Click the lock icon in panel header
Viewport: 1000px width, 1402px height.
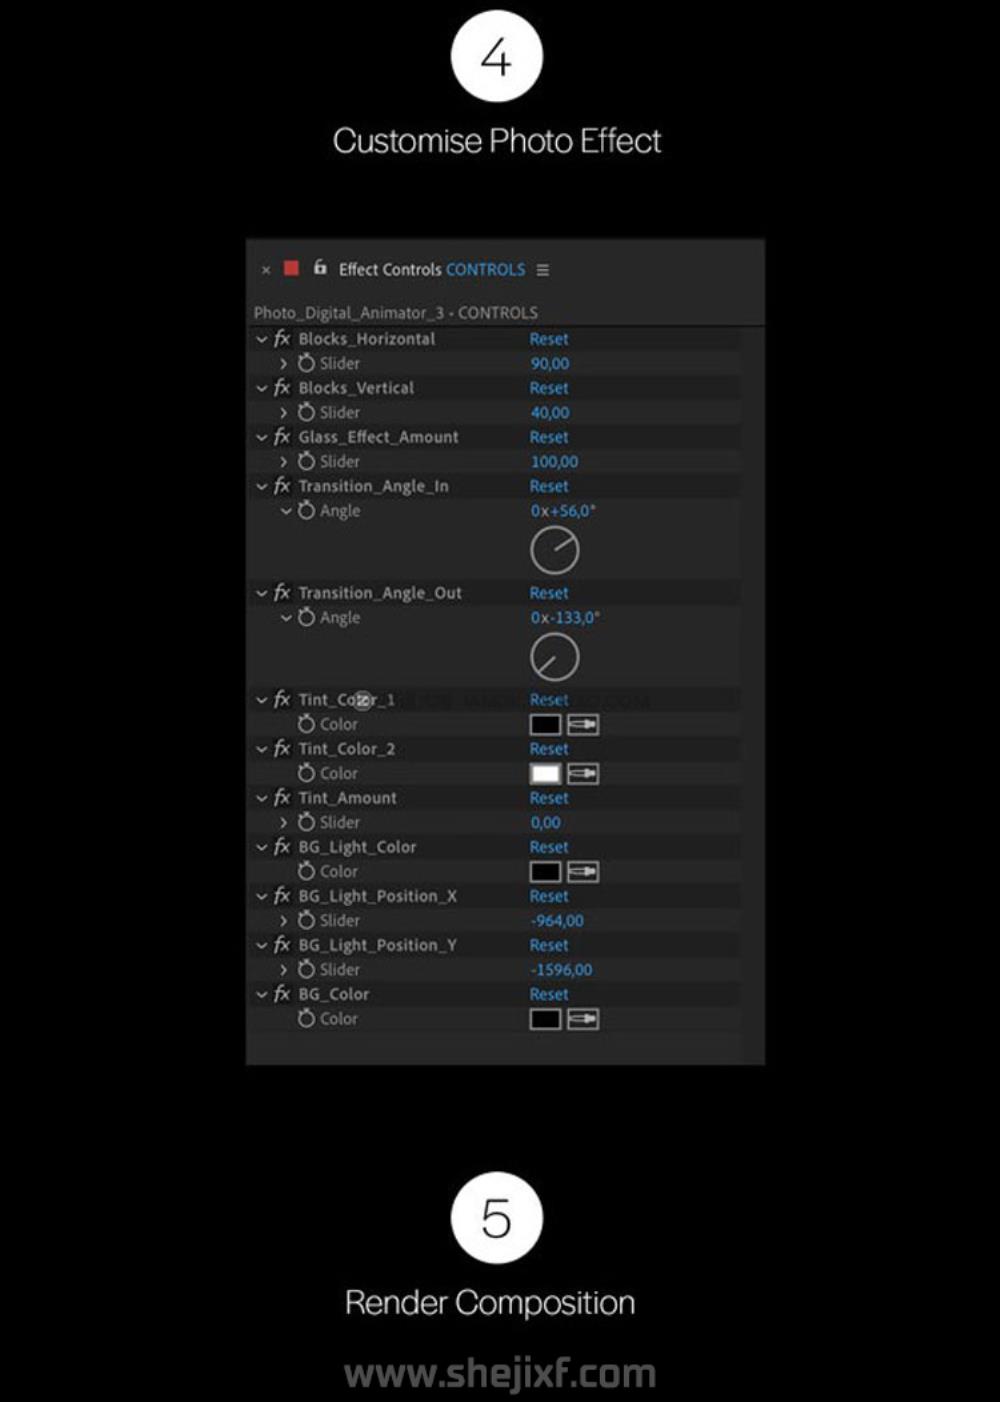[320, 268]
